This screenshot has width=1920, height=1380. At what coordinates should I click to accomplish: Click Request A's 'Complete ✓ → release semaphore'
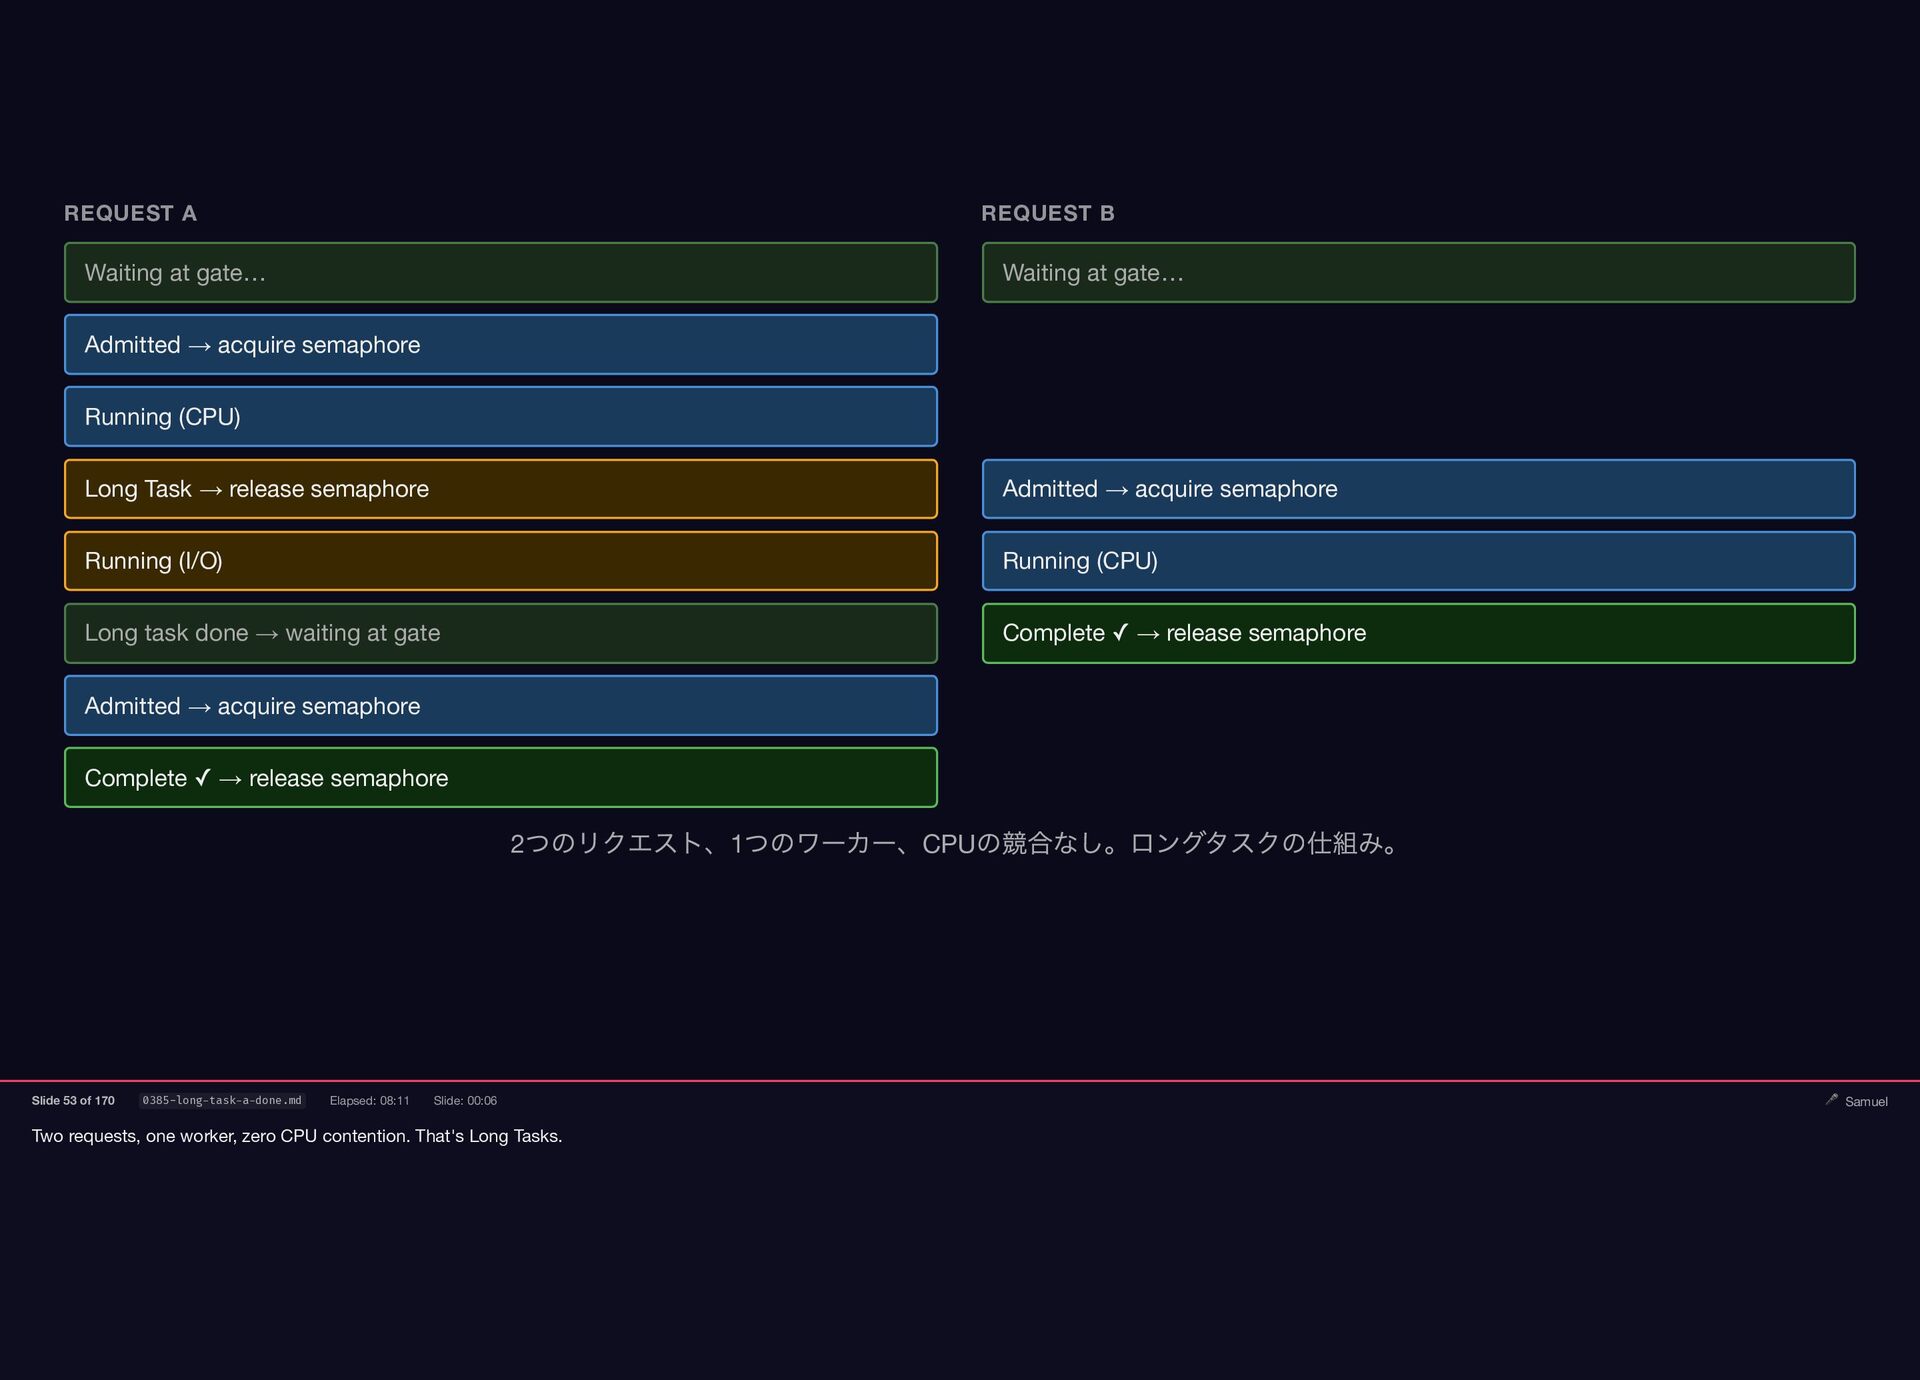[500, 777]
